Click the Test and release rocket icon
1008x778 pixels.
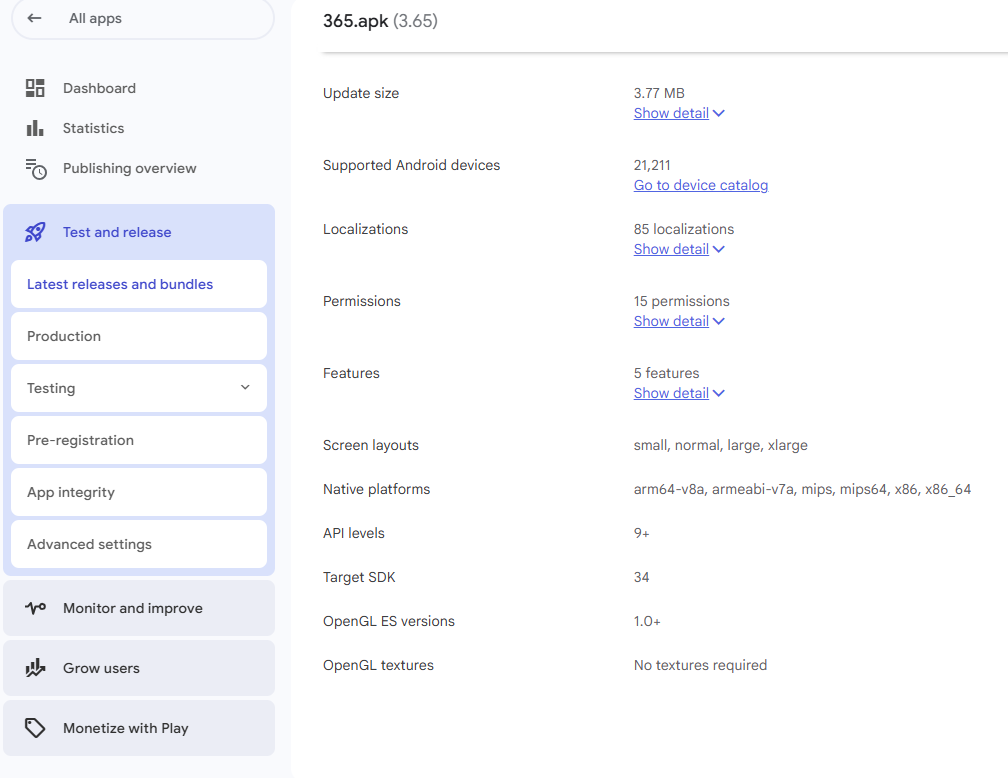click(x=35, y=232)
